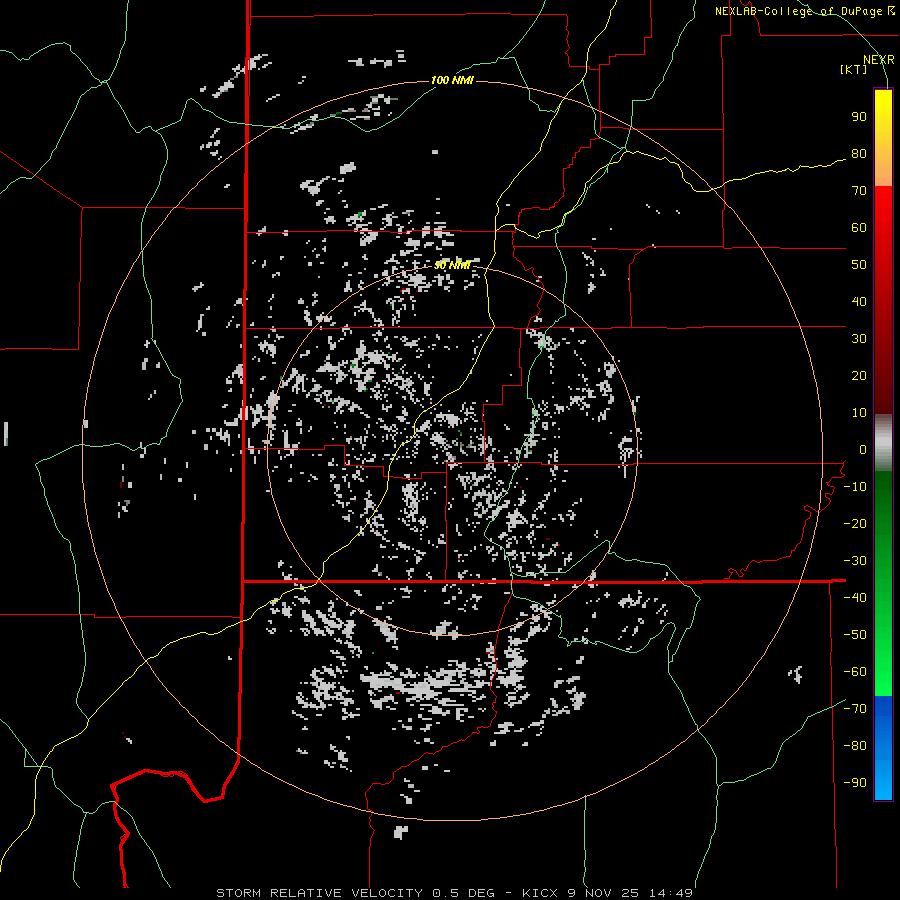This screenshot has width=900, height=900.
Task: Click the -40 scale value
Action: (855, 598)
